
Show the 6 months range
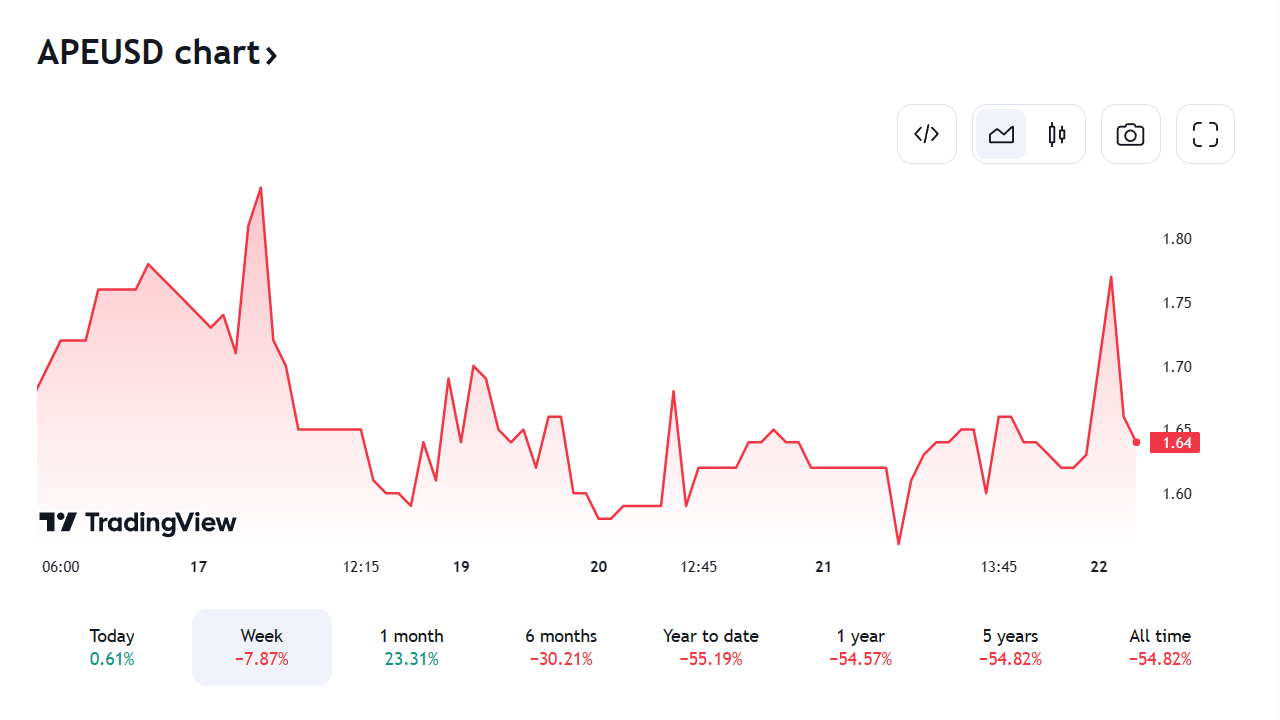(561, 647)
